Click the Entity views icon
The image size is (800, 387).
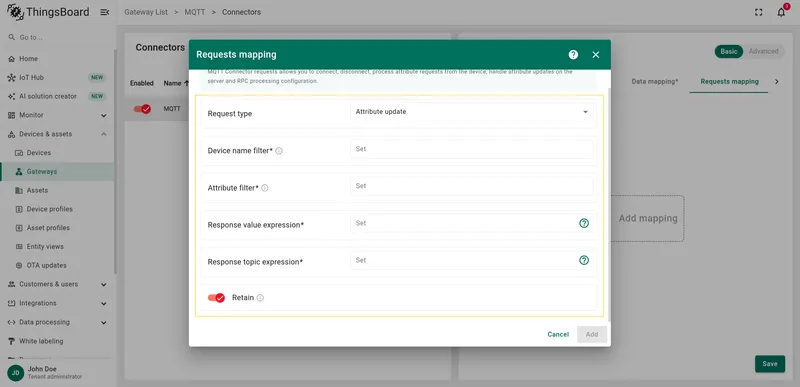(x=19, y=247)
